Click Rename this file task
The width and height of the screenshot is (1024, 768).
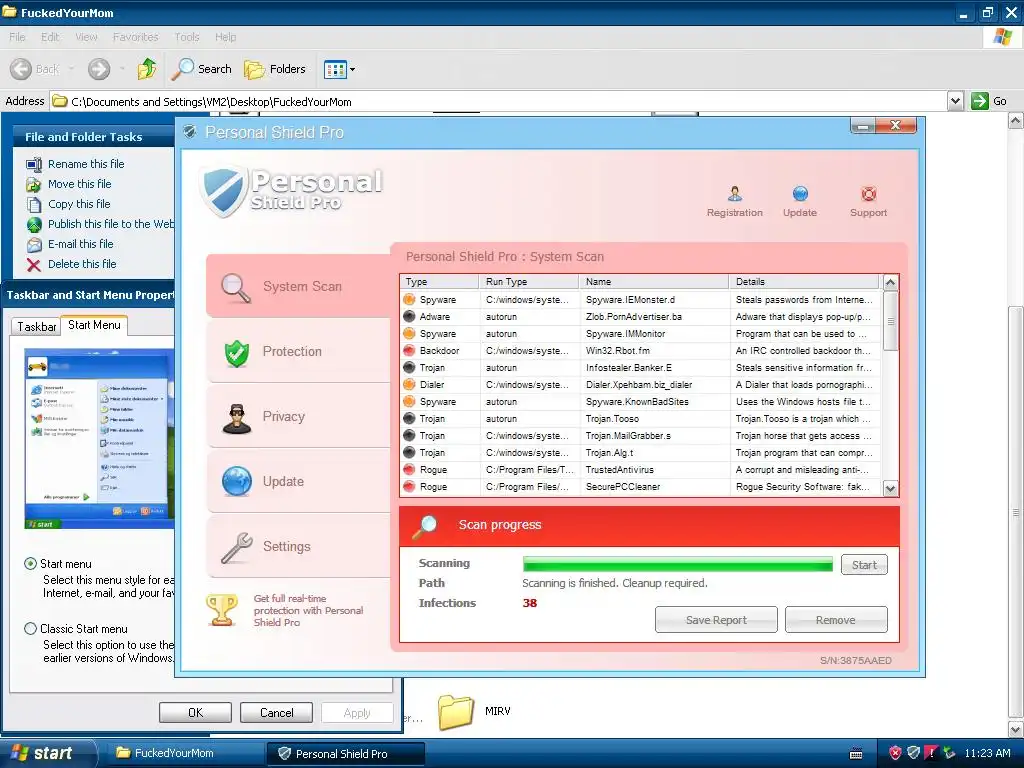[x=86, y=164]
